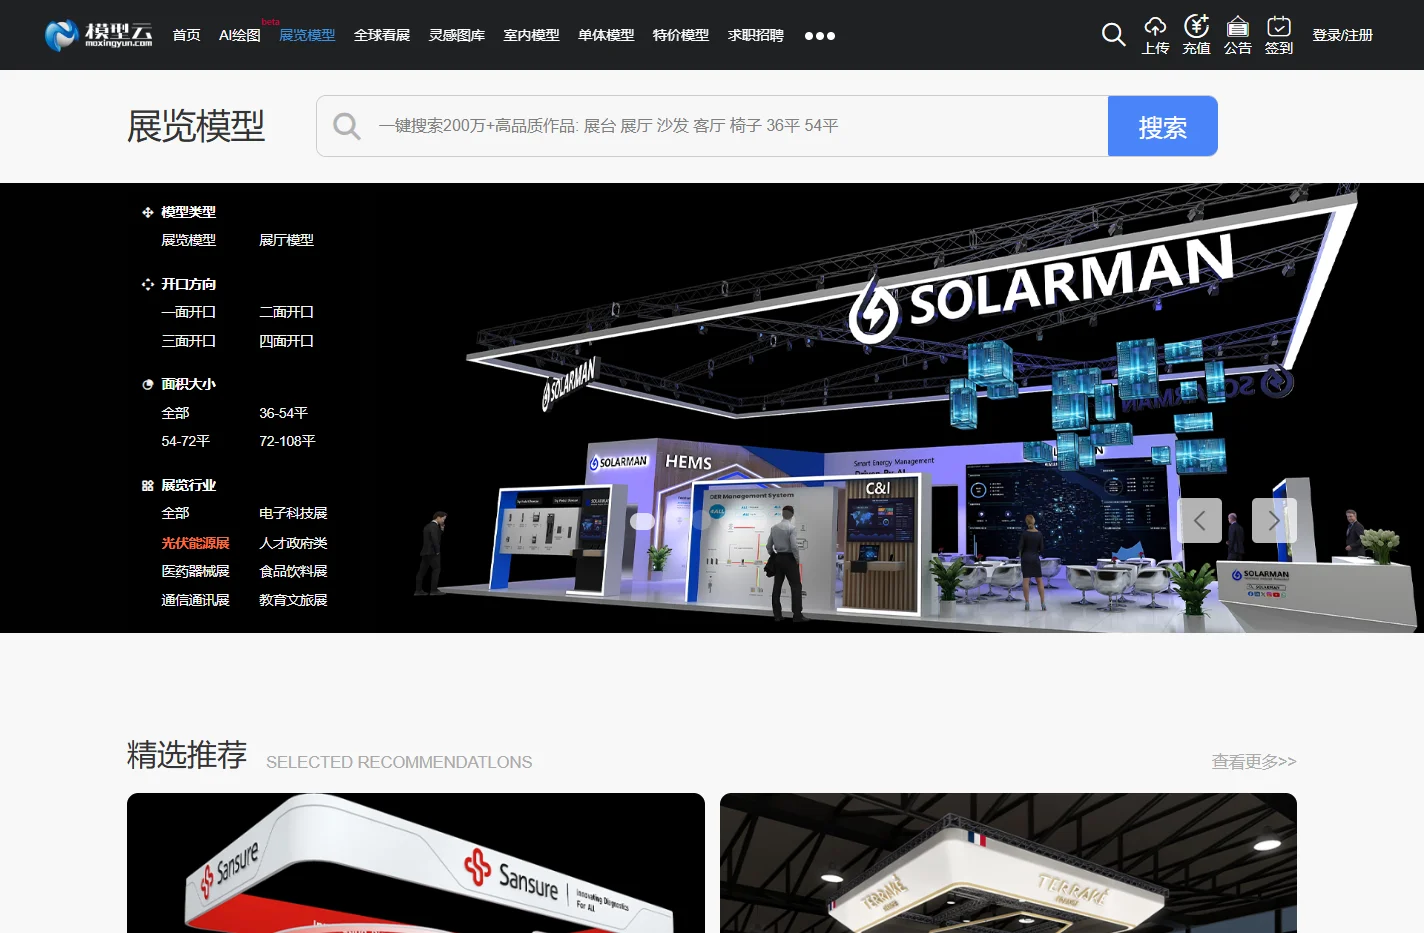
Task: Select 全部 under 面积大小
Action: point(175,413)
